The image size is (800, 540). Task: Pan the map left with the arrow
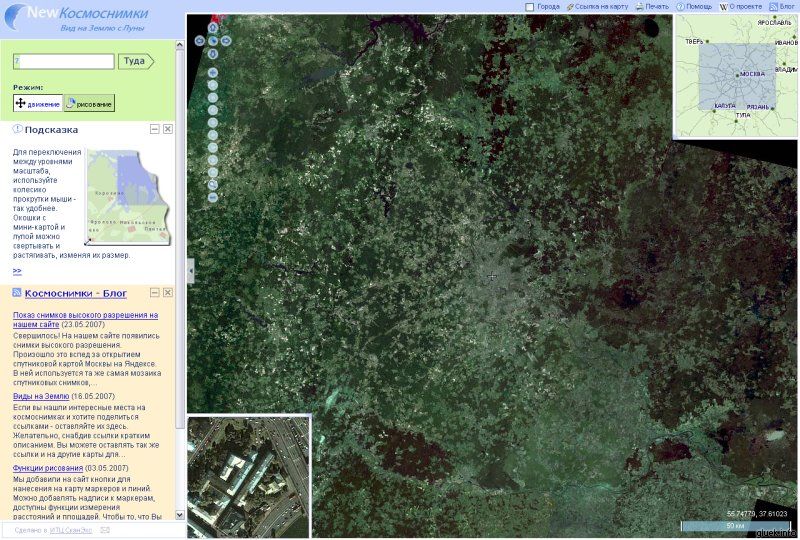pyautogui.click(x=200, y=41)
